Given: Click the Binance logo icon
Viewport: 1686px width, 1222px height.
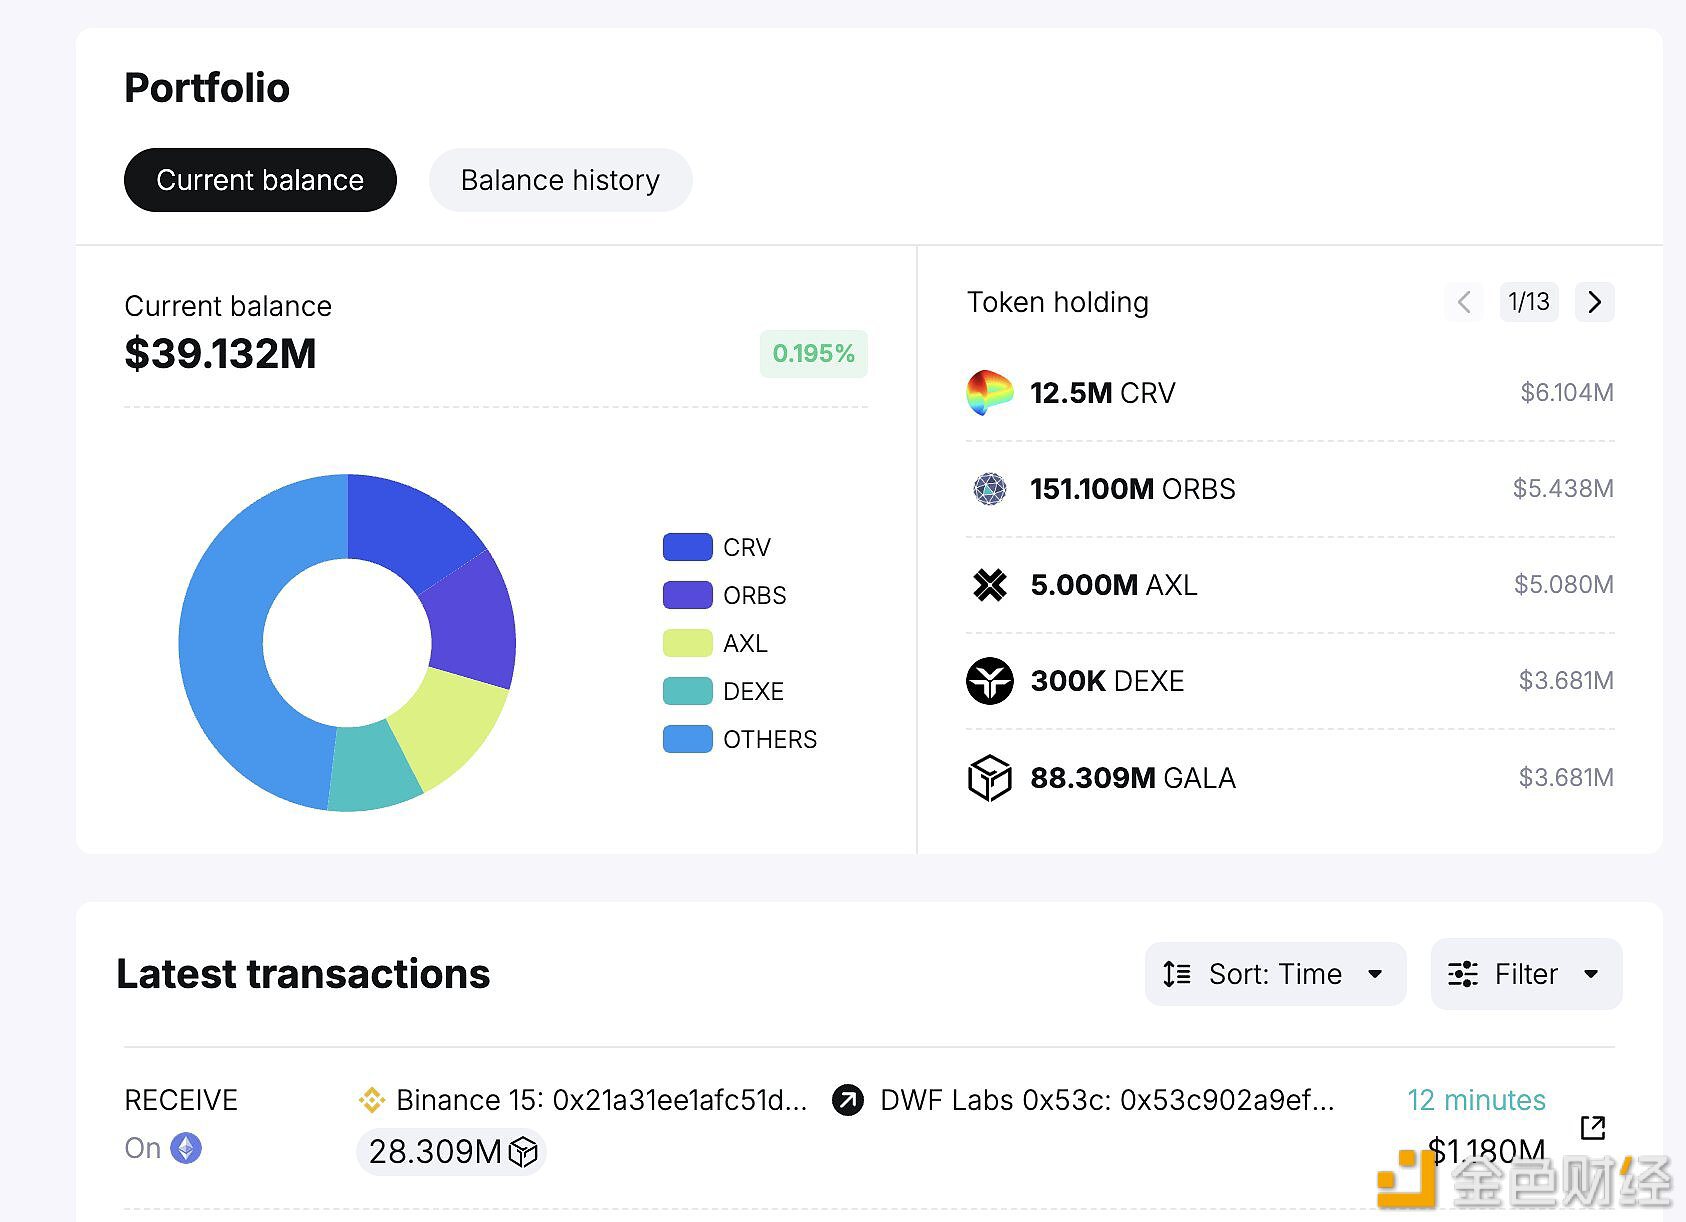Looking at the screenshot, I should coord(372,1100).
